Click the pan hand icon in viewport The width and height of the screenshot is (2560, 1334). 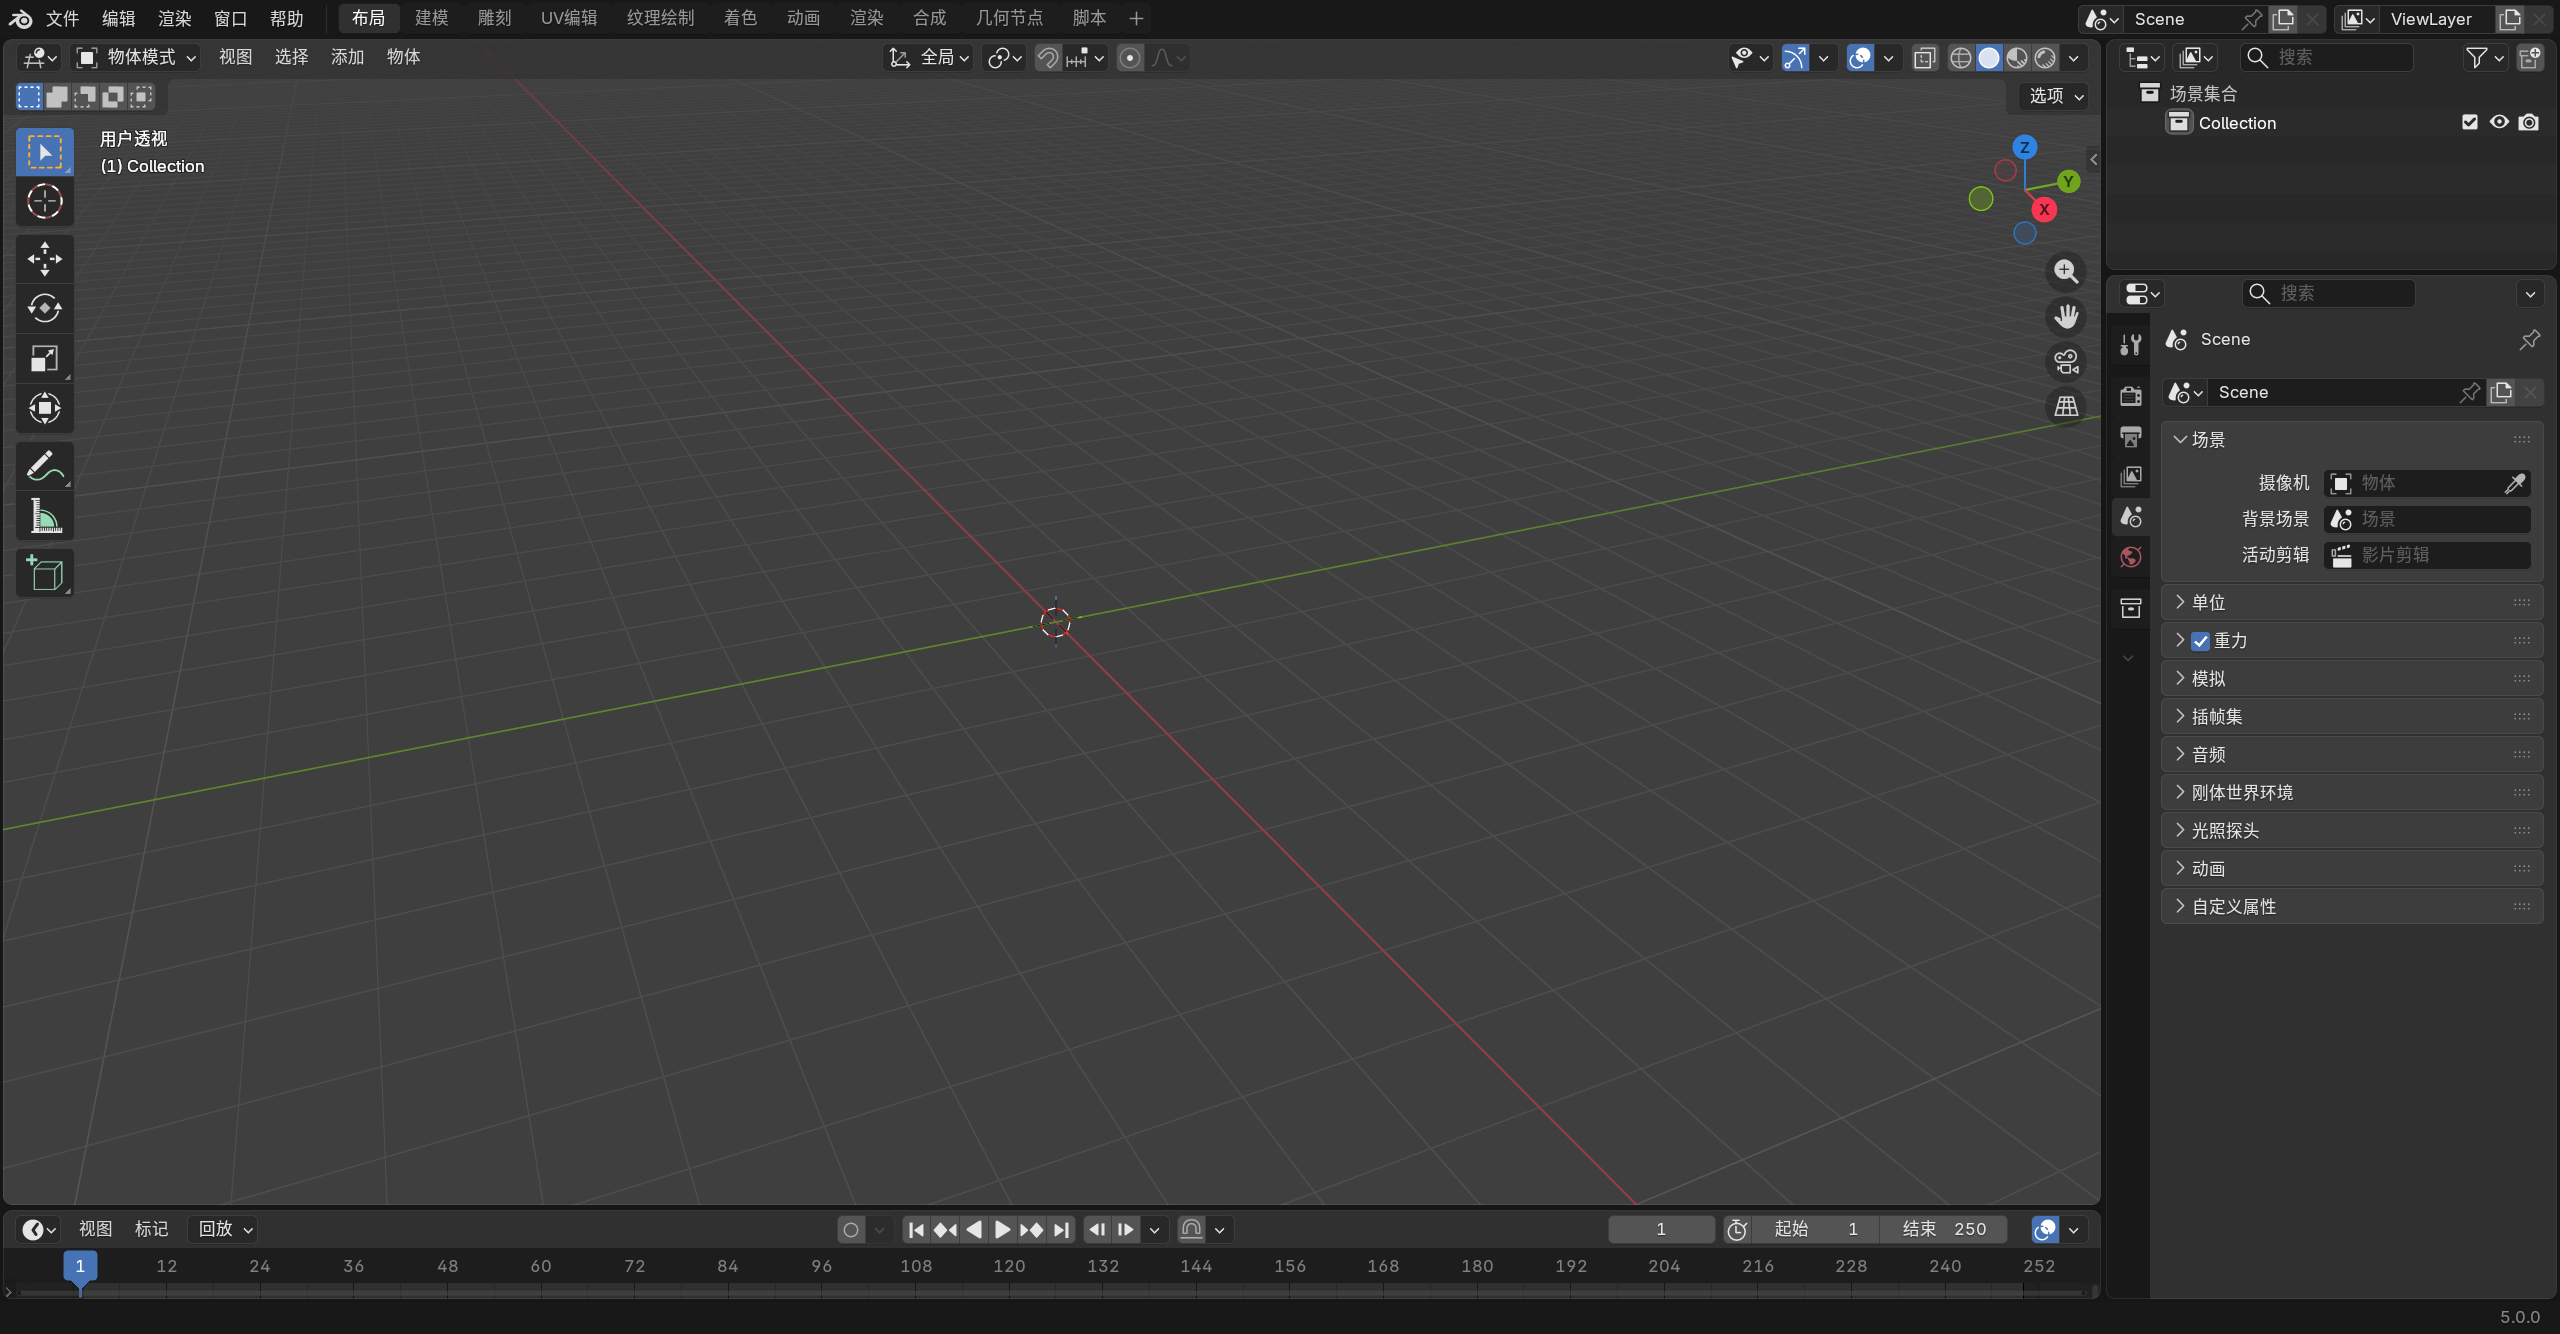pyautogui.click(x=2066, y=316)
